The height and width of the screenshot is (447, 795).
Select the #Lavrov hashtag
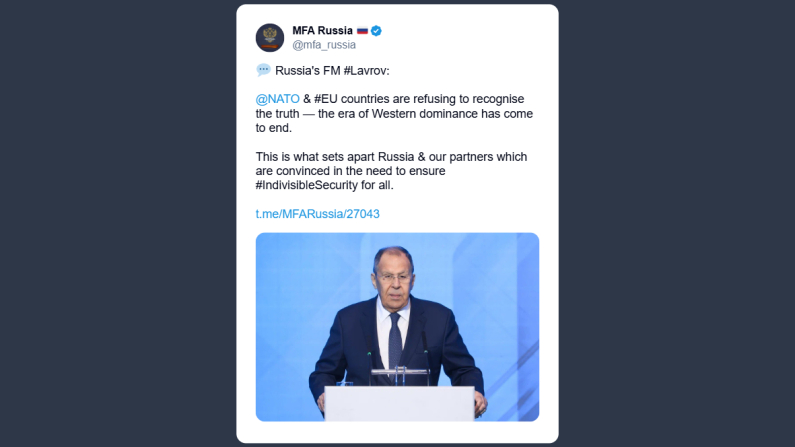click(x=369, y=70)
